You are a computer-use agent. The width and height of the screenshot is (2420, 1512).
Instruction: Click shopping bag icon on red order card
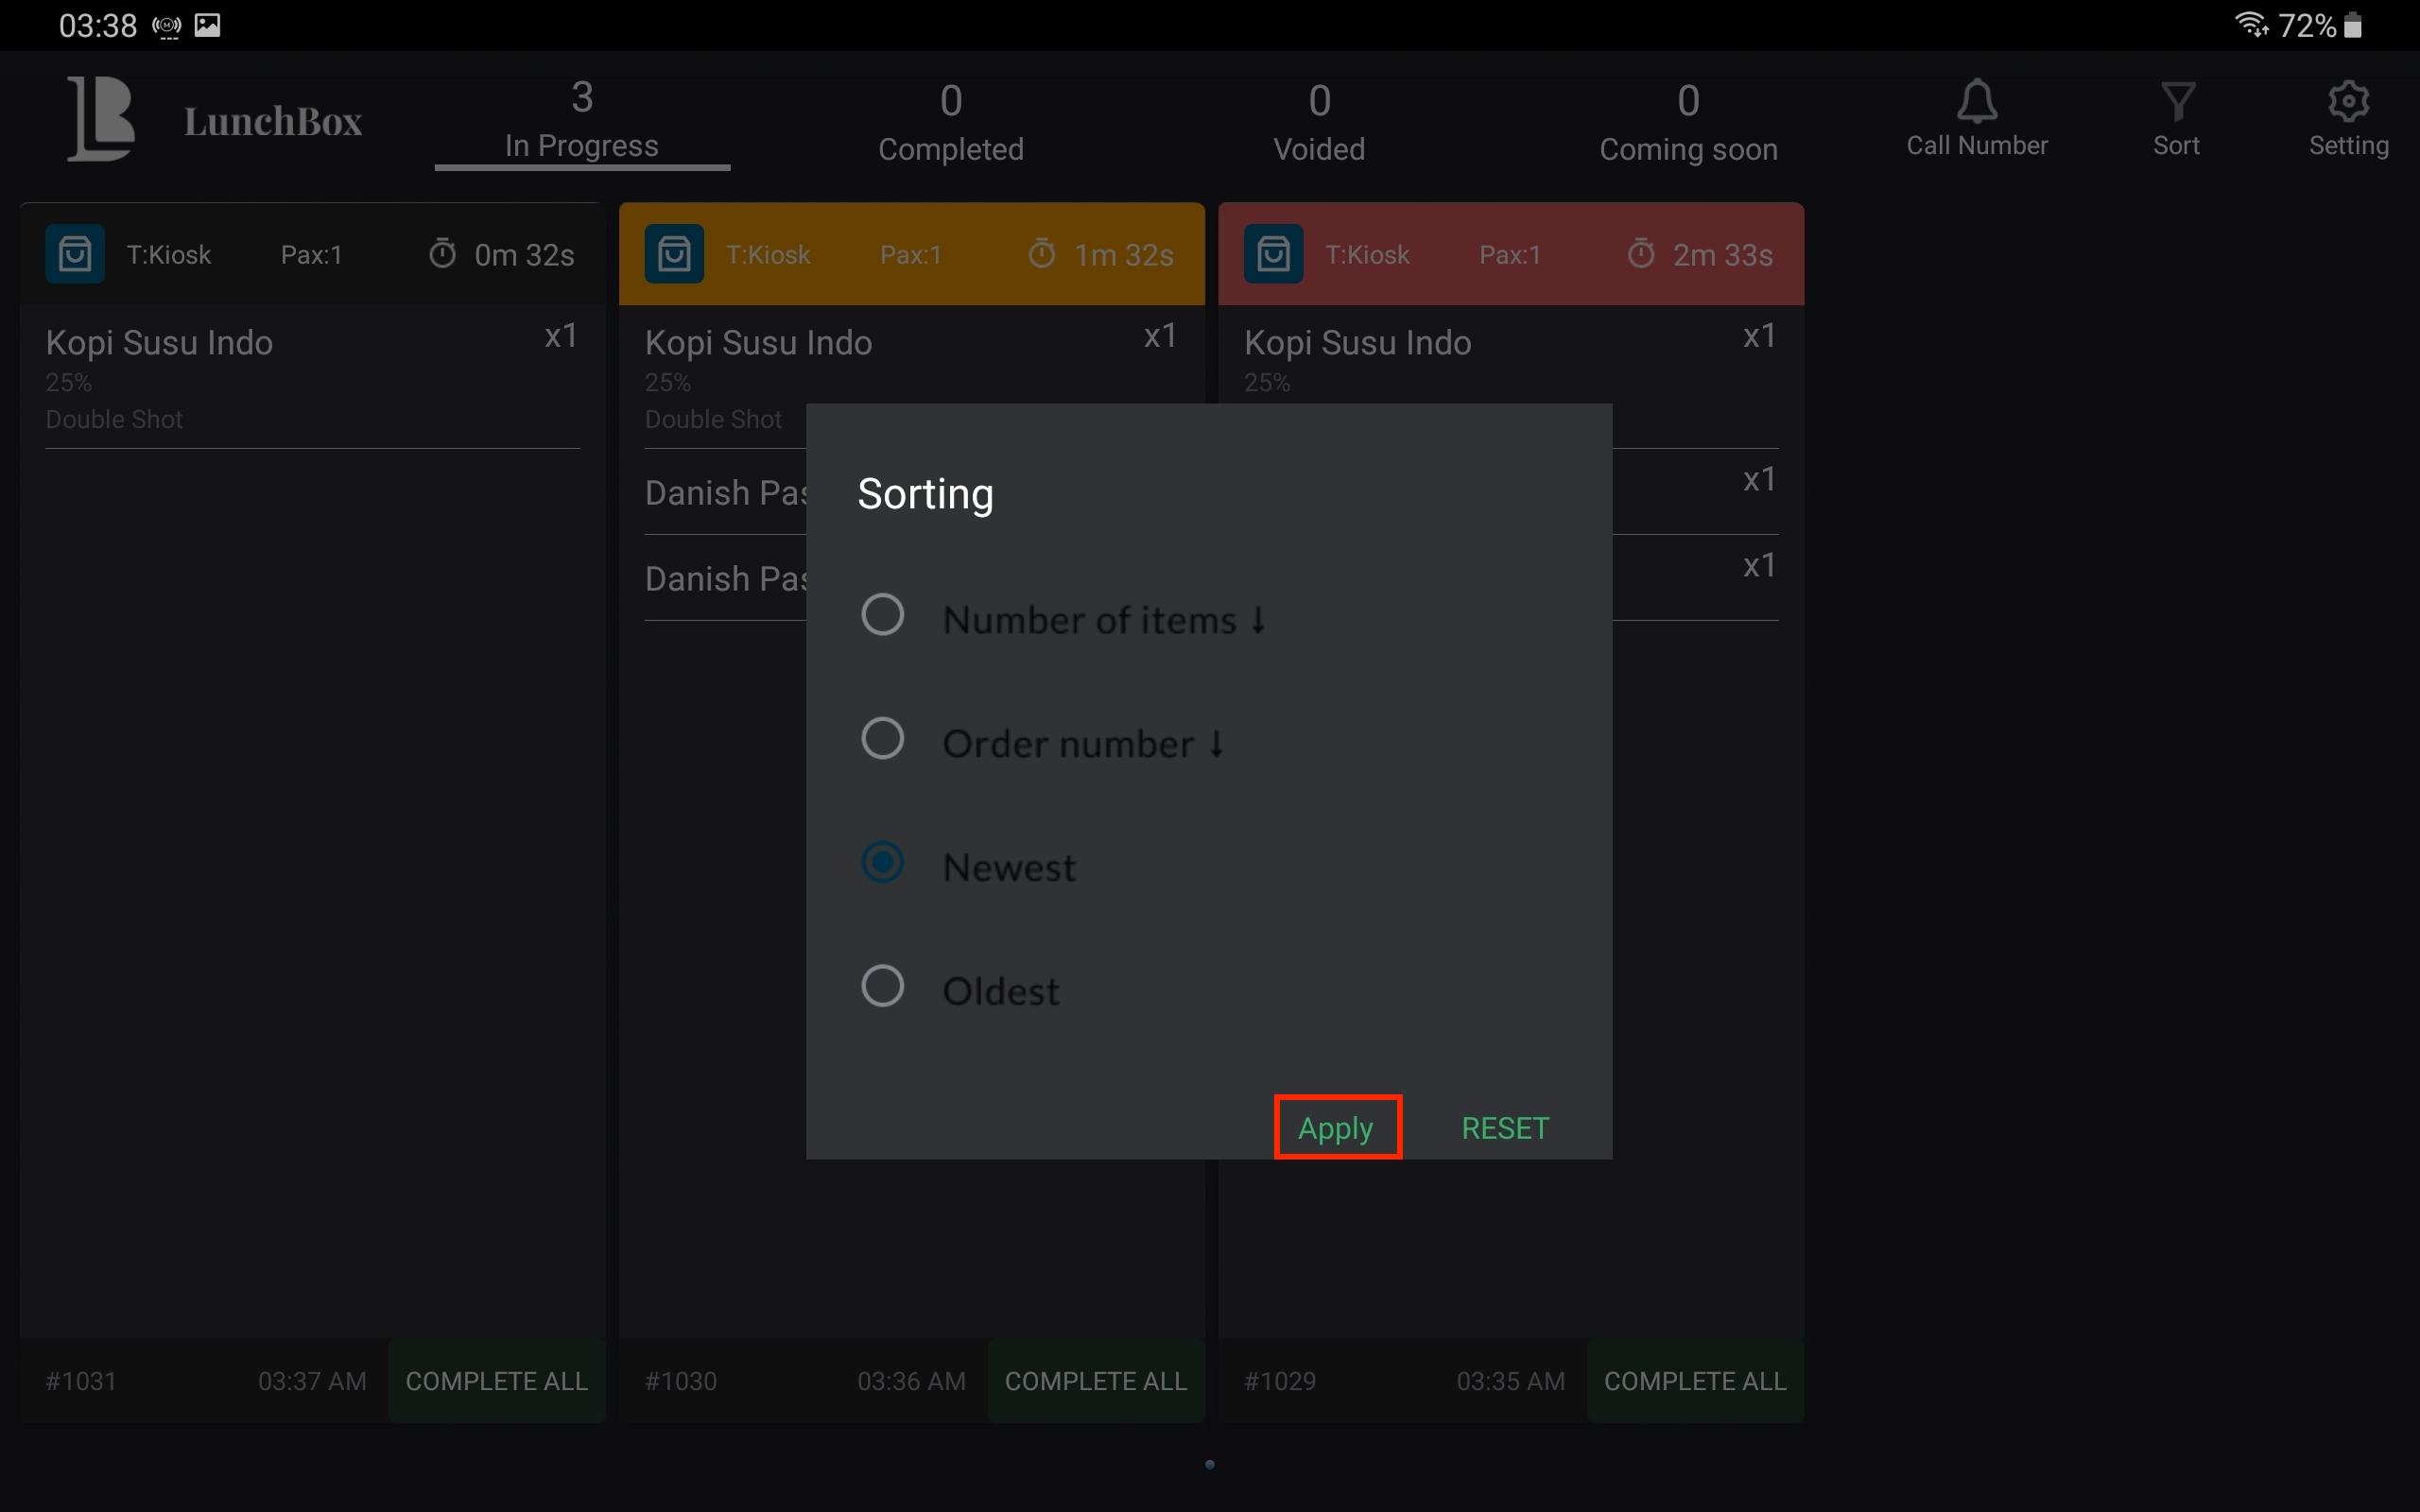pos(1273,254)
